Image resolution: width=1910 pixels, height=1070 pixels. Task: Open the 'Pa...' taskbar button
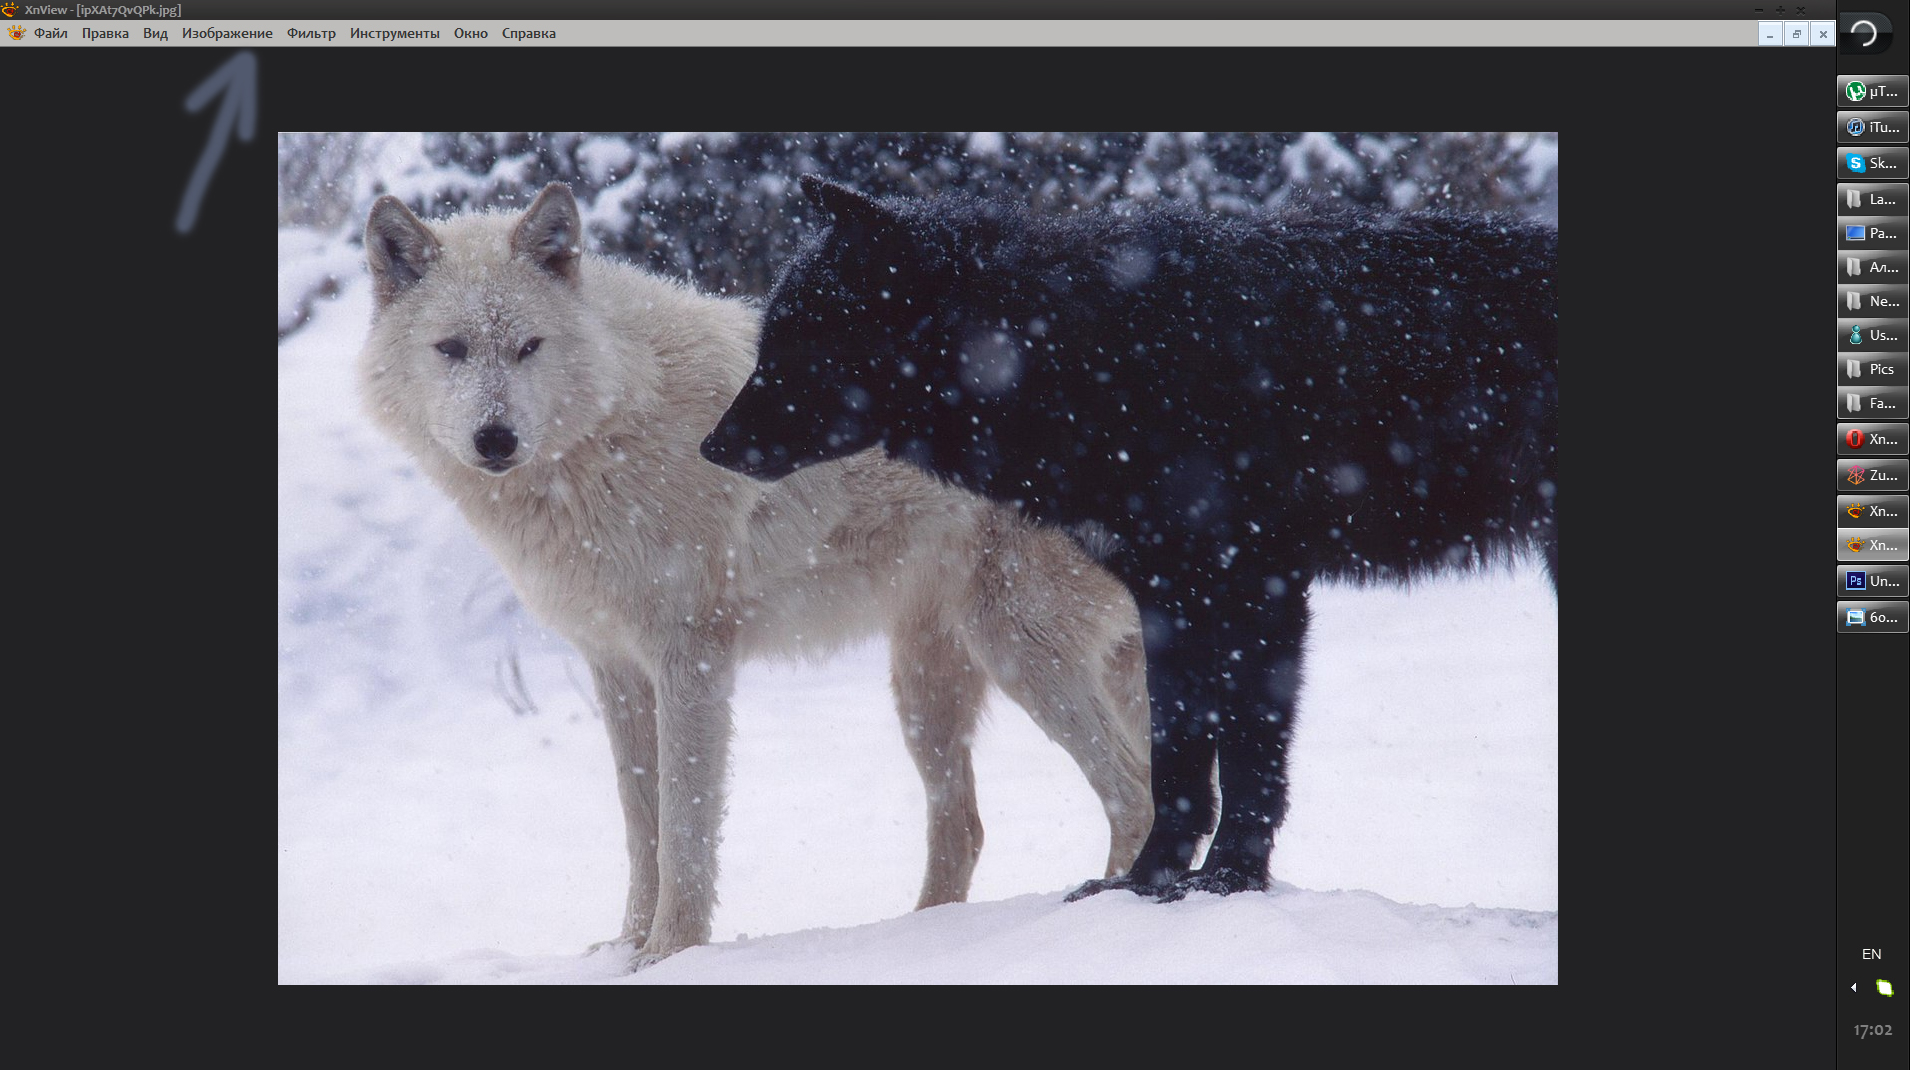click(1873, 233)
